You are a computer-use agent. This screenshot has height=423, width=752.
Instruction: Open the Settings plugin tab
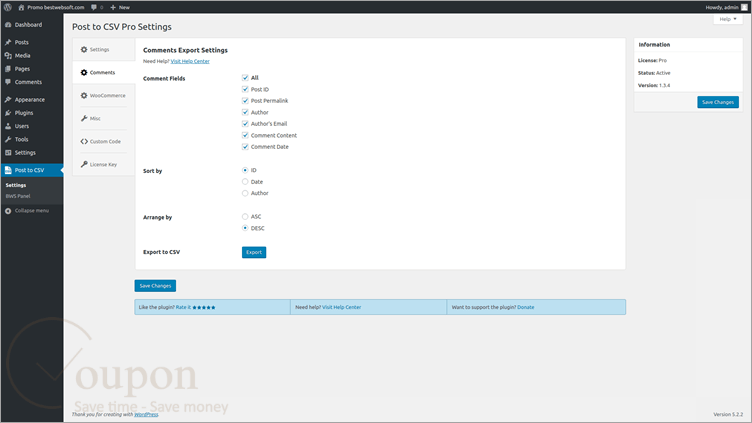[104, 49]
